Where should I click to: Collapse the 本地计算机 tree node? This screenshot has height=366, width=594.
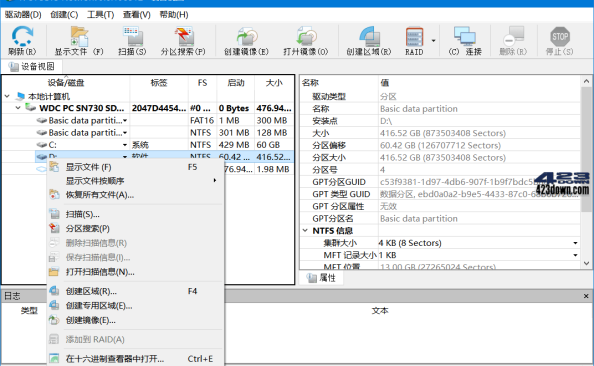coord(7,96)
